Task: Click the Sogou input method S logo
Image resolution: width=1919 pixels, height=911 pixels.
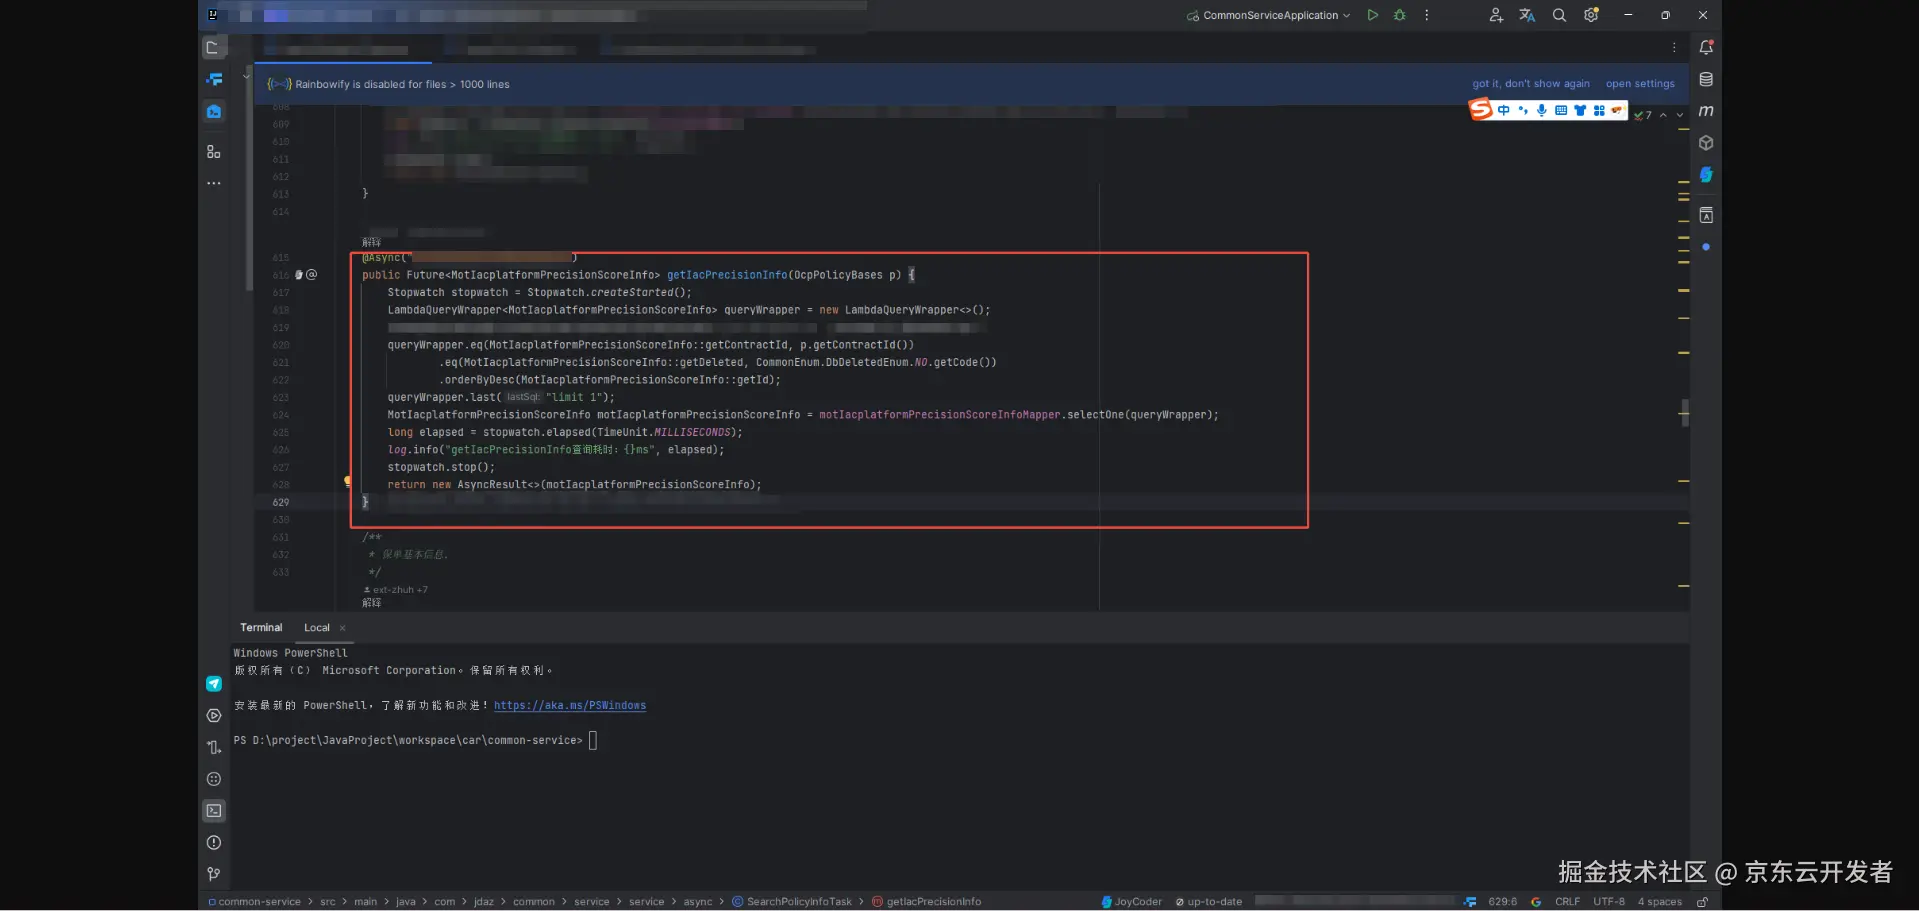Action: tap(1481, 109)
